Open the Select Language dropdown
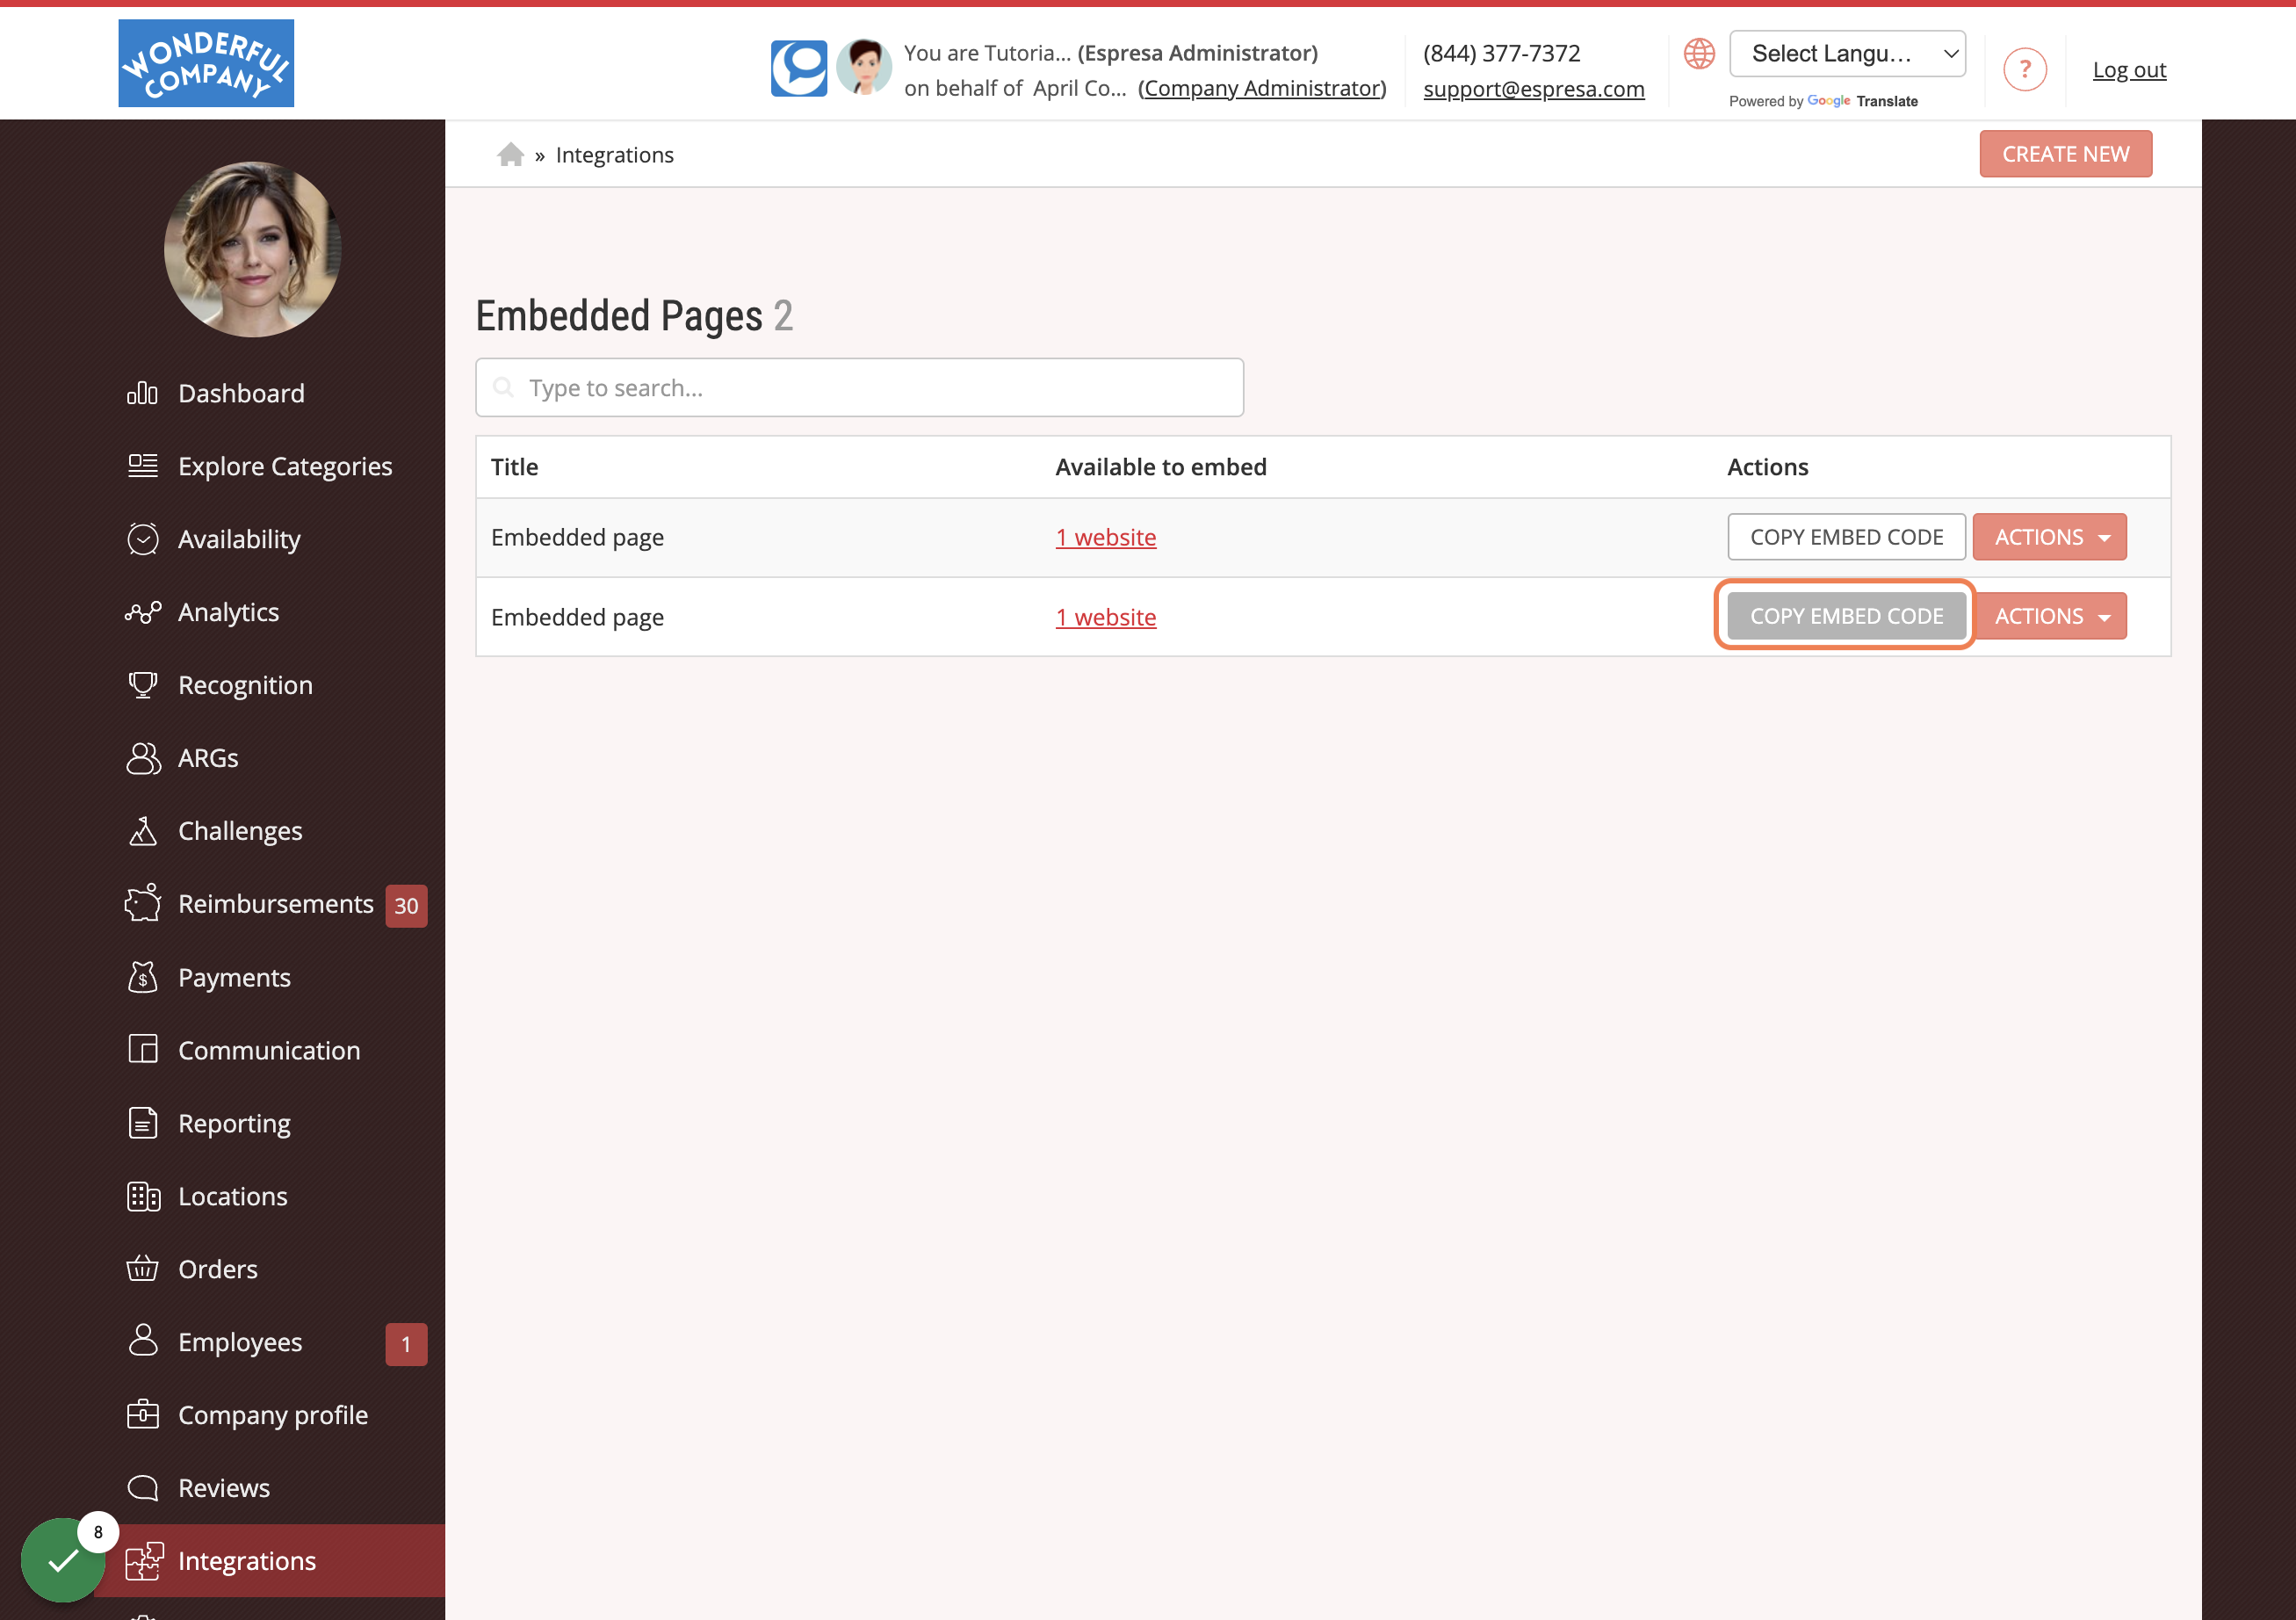Image resolution: width=2296 pixels, height=1620 pixels. (1847, 54)
